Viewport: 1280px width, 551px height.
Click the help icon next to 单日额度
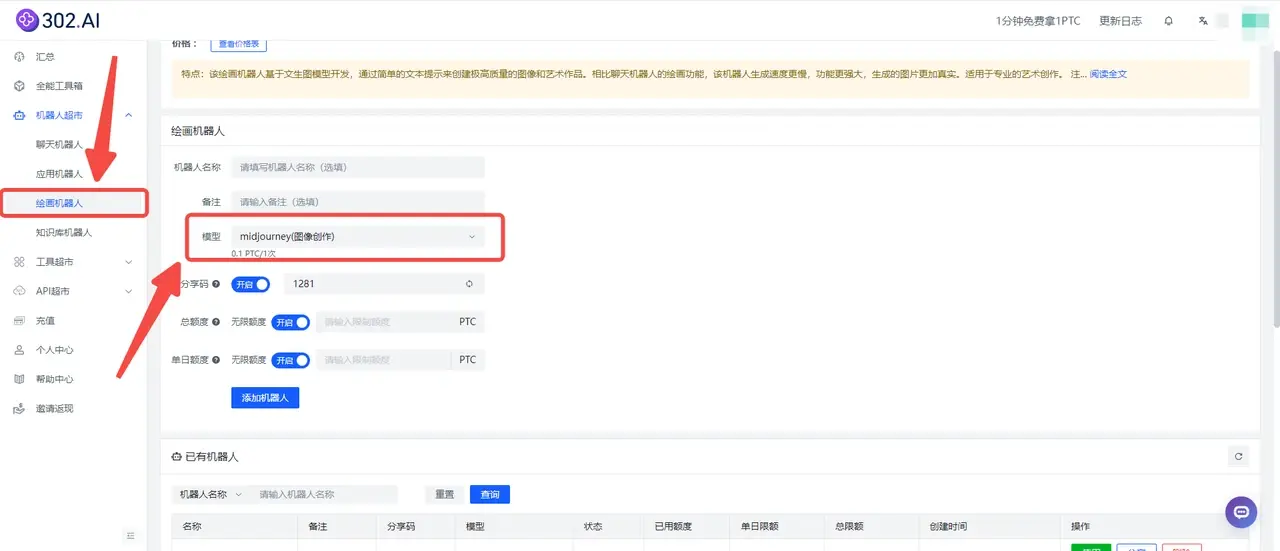click(x=216, y=359)
